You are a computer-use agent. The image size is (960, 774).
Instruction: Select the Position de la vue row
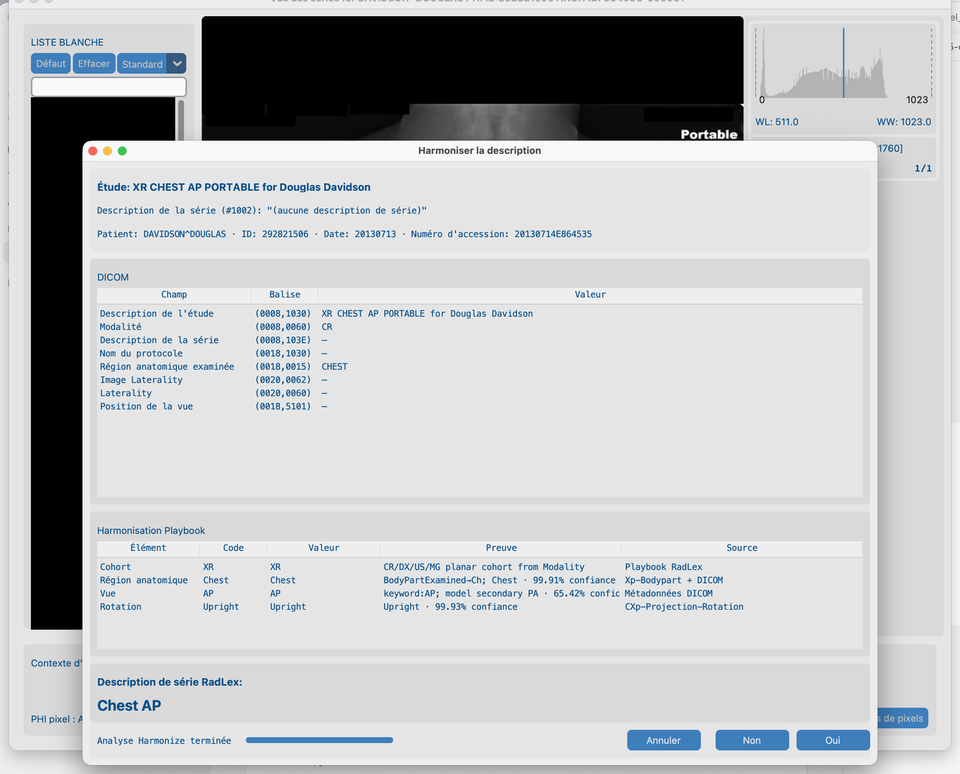point(479,406)
